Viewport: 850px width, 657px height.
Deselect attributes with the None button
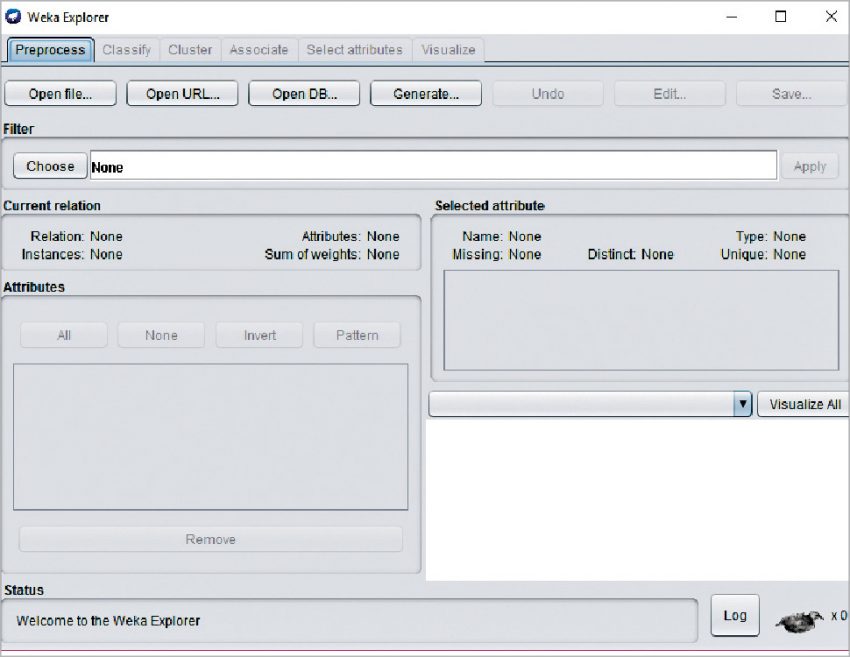pos(161,335)
